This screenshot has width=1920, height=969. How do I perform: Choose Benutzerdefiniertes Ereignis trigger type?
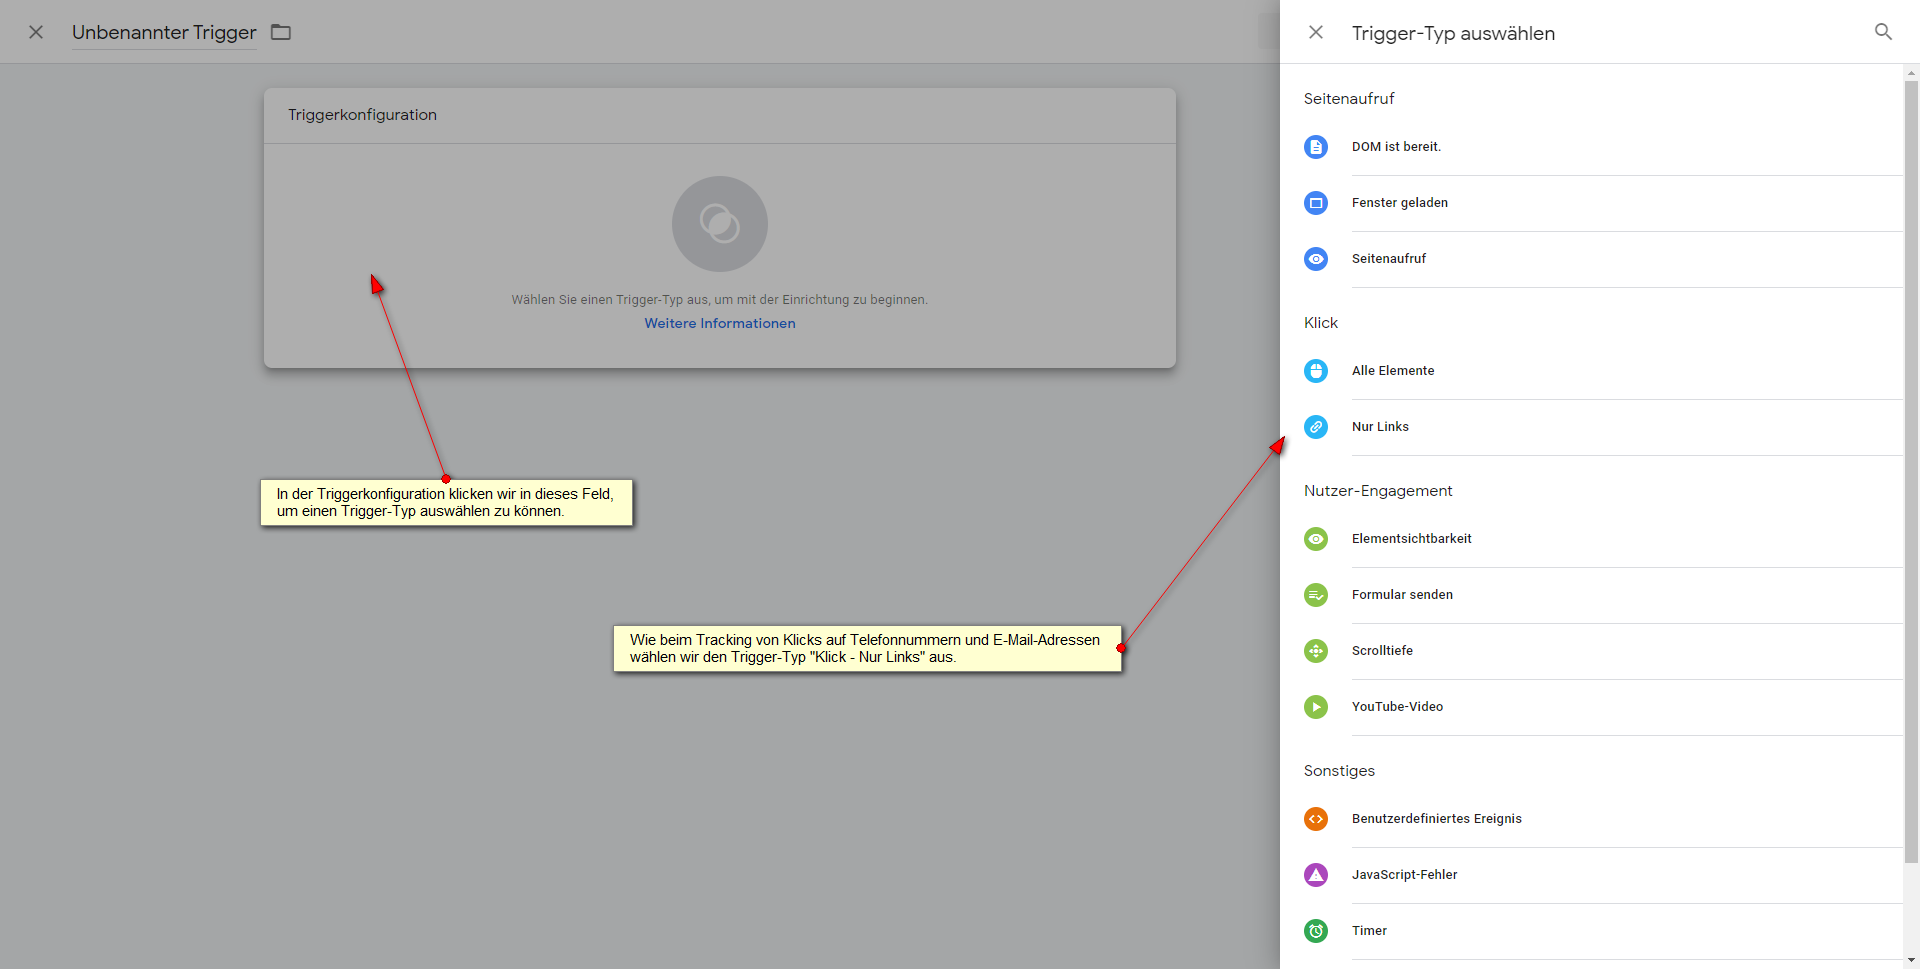(x=1436, y=819)
